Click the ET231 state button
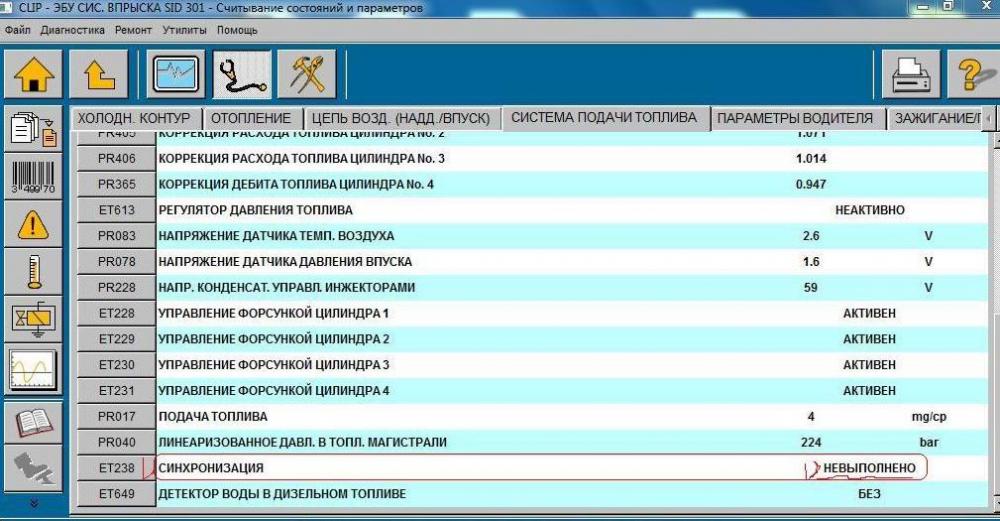The height and width of the screenshot is (521, 1000). click(x=117, y=391)
